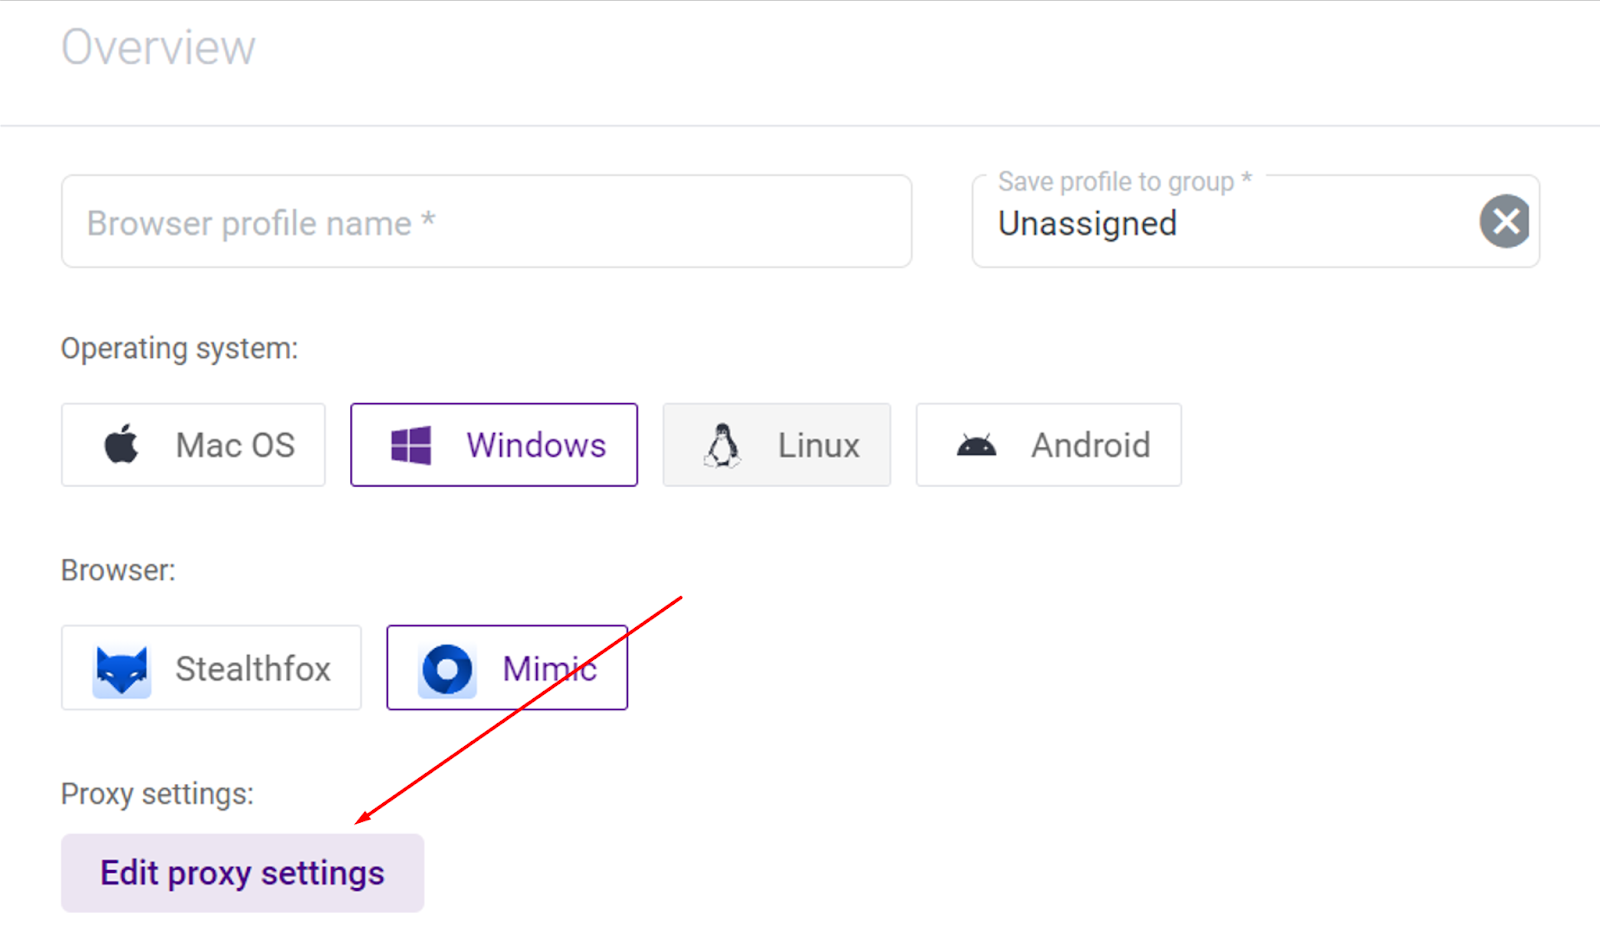Select Mac OS operating system

click(x=193, y=445)
